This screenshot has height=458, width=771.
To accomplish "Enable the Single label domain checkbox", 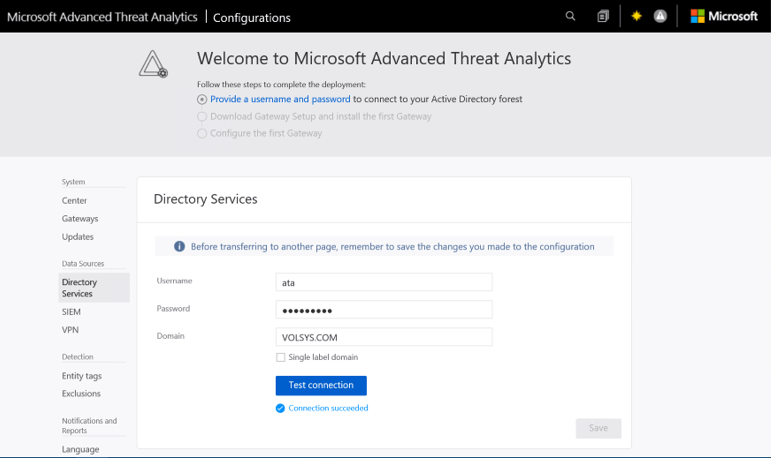I will point(281,357).
